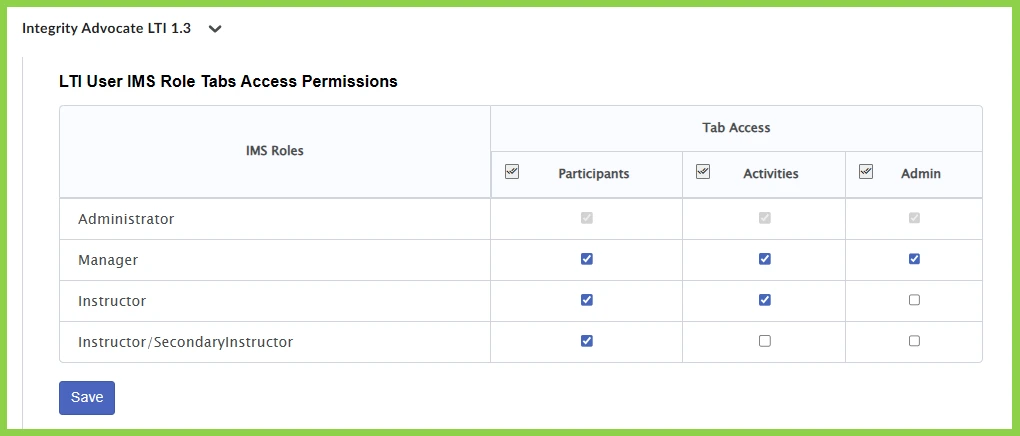Click the disabled Administrator Participants checkbox

click(587, 218)
